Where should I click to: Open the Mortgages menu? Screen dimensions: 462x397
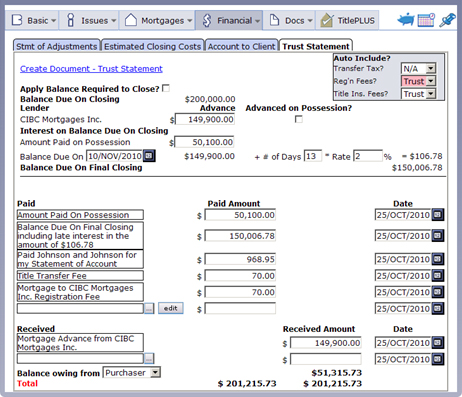[157, 20]
